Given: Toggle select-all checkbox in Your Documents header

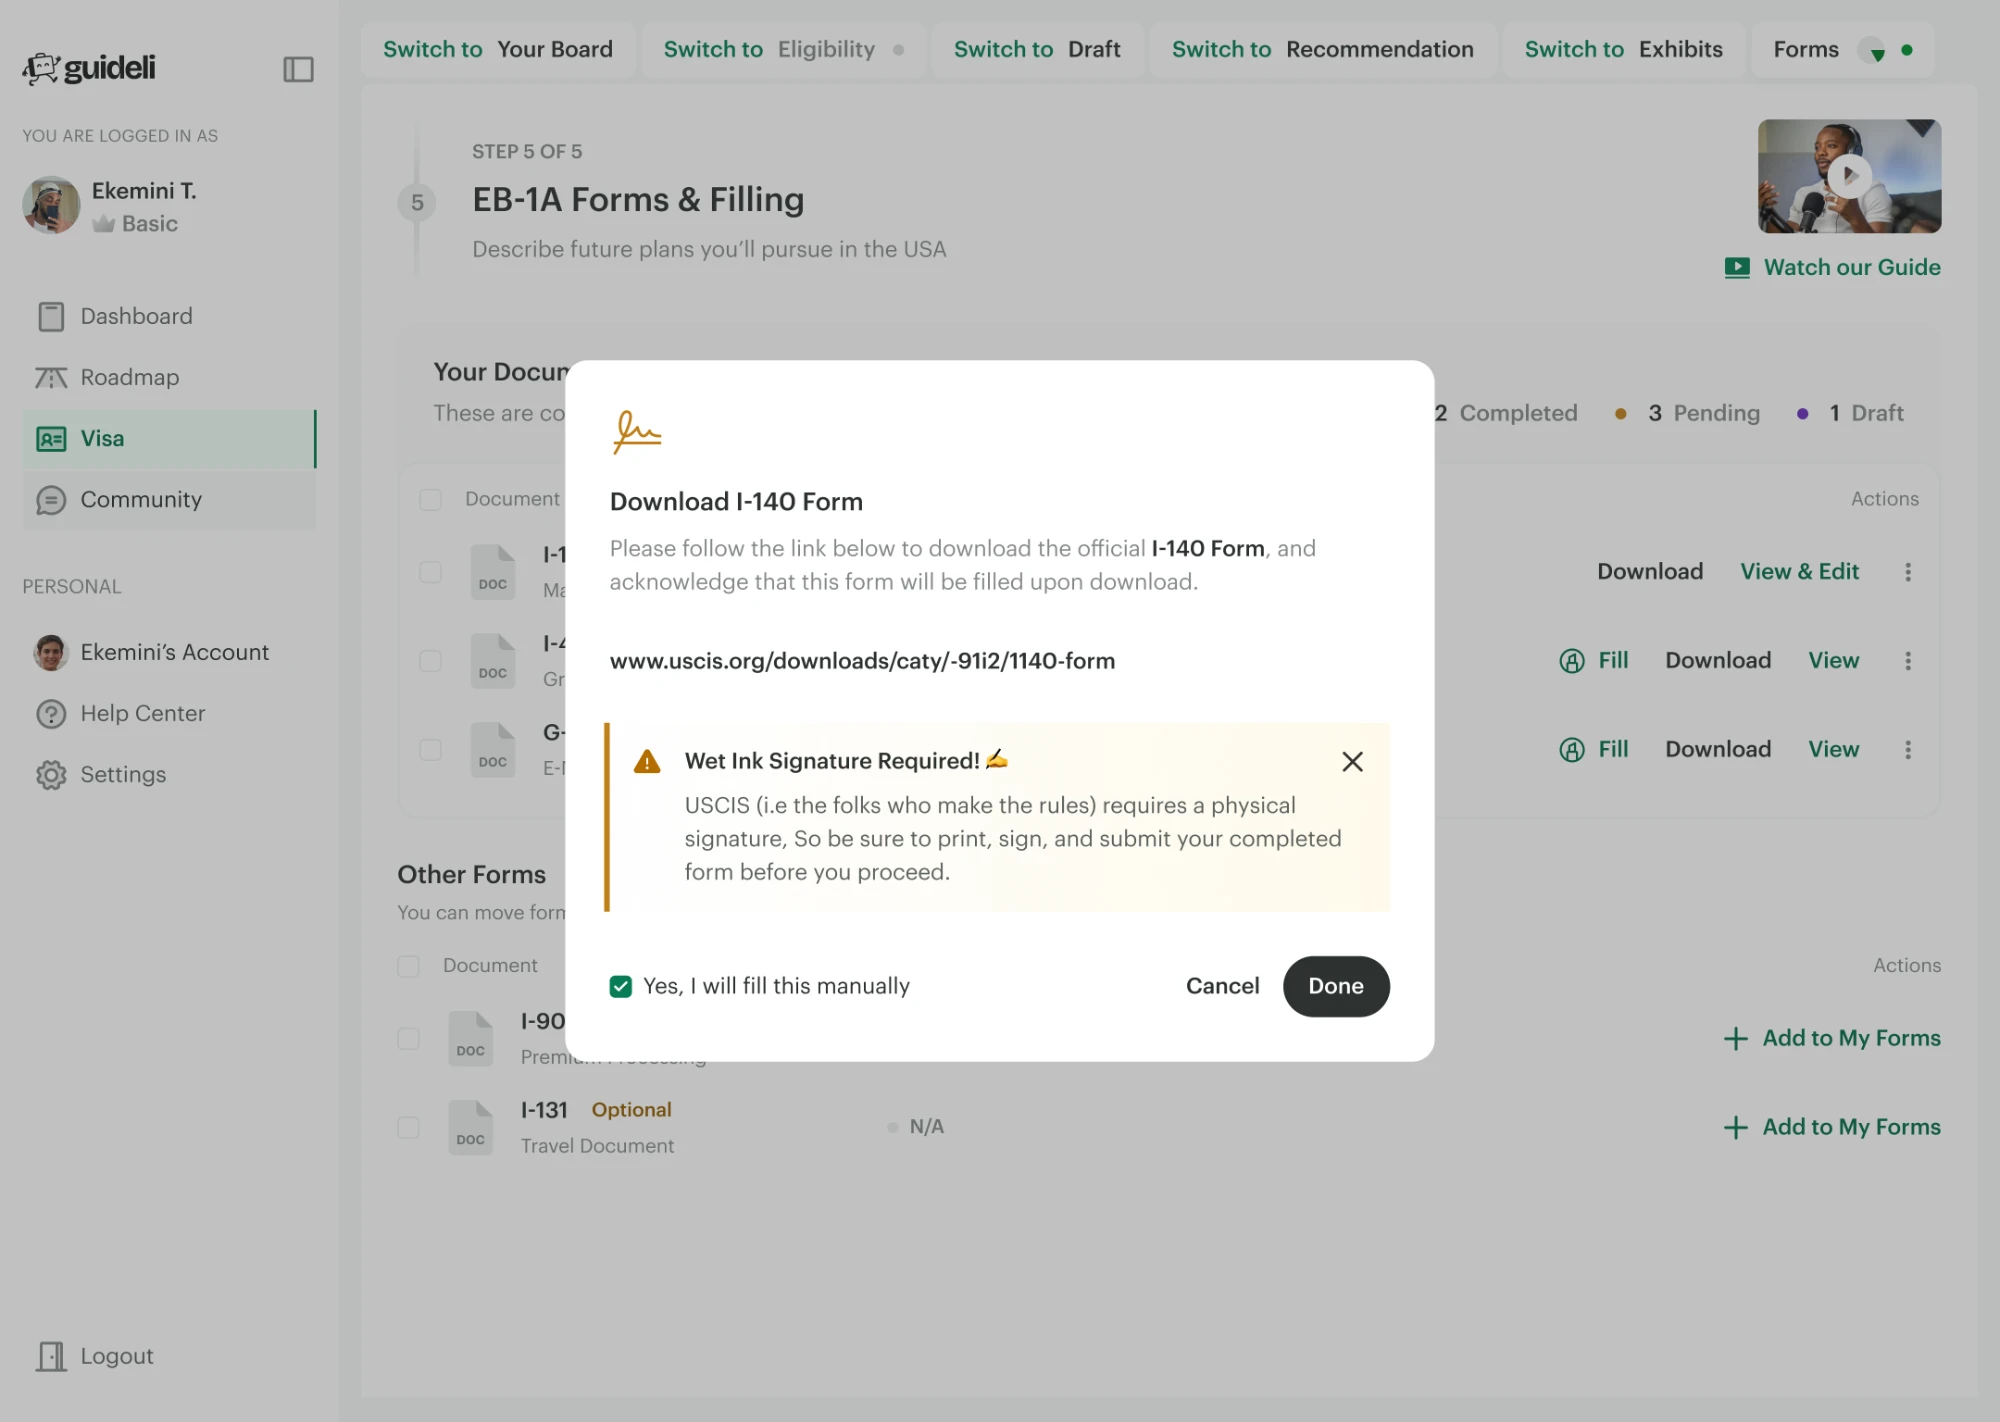Looking at the screenshot, I should coord(430,499).
